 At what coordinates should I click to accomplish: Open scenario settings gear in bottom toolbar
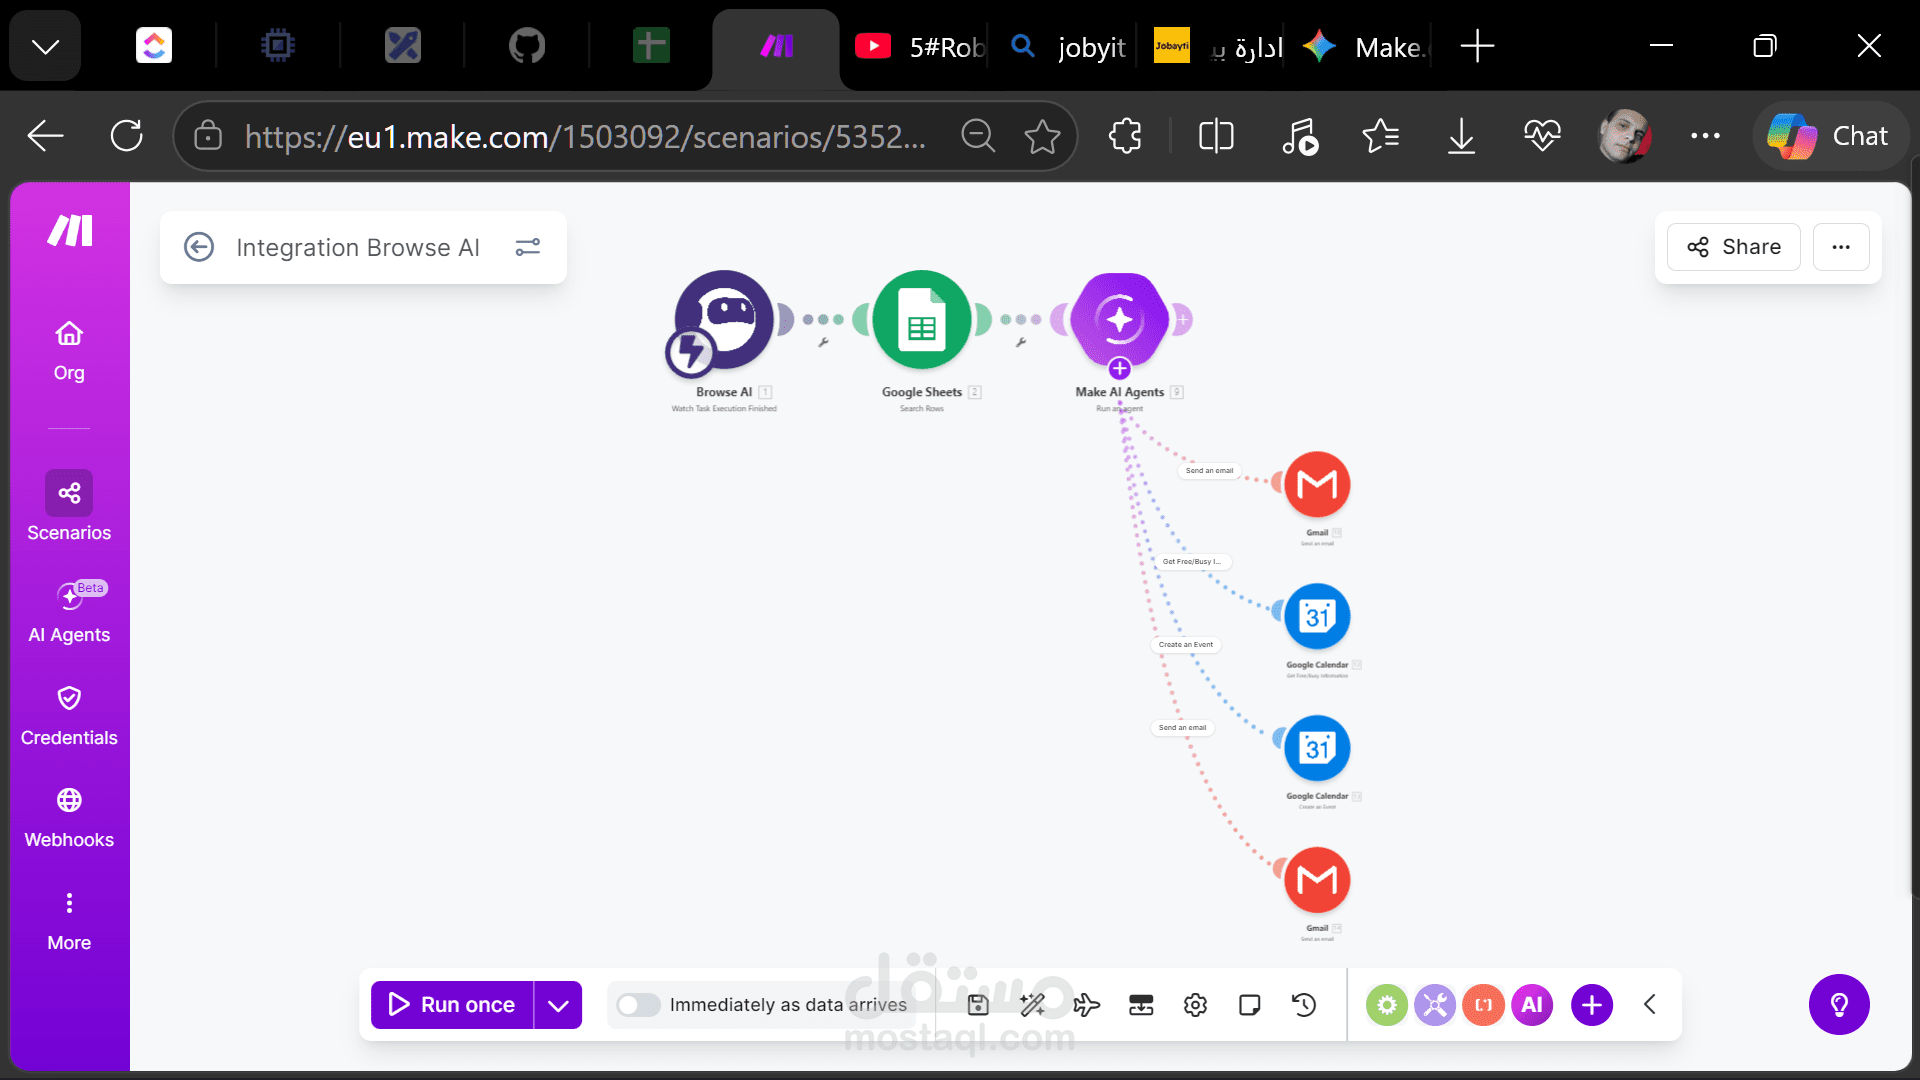1195,1005
